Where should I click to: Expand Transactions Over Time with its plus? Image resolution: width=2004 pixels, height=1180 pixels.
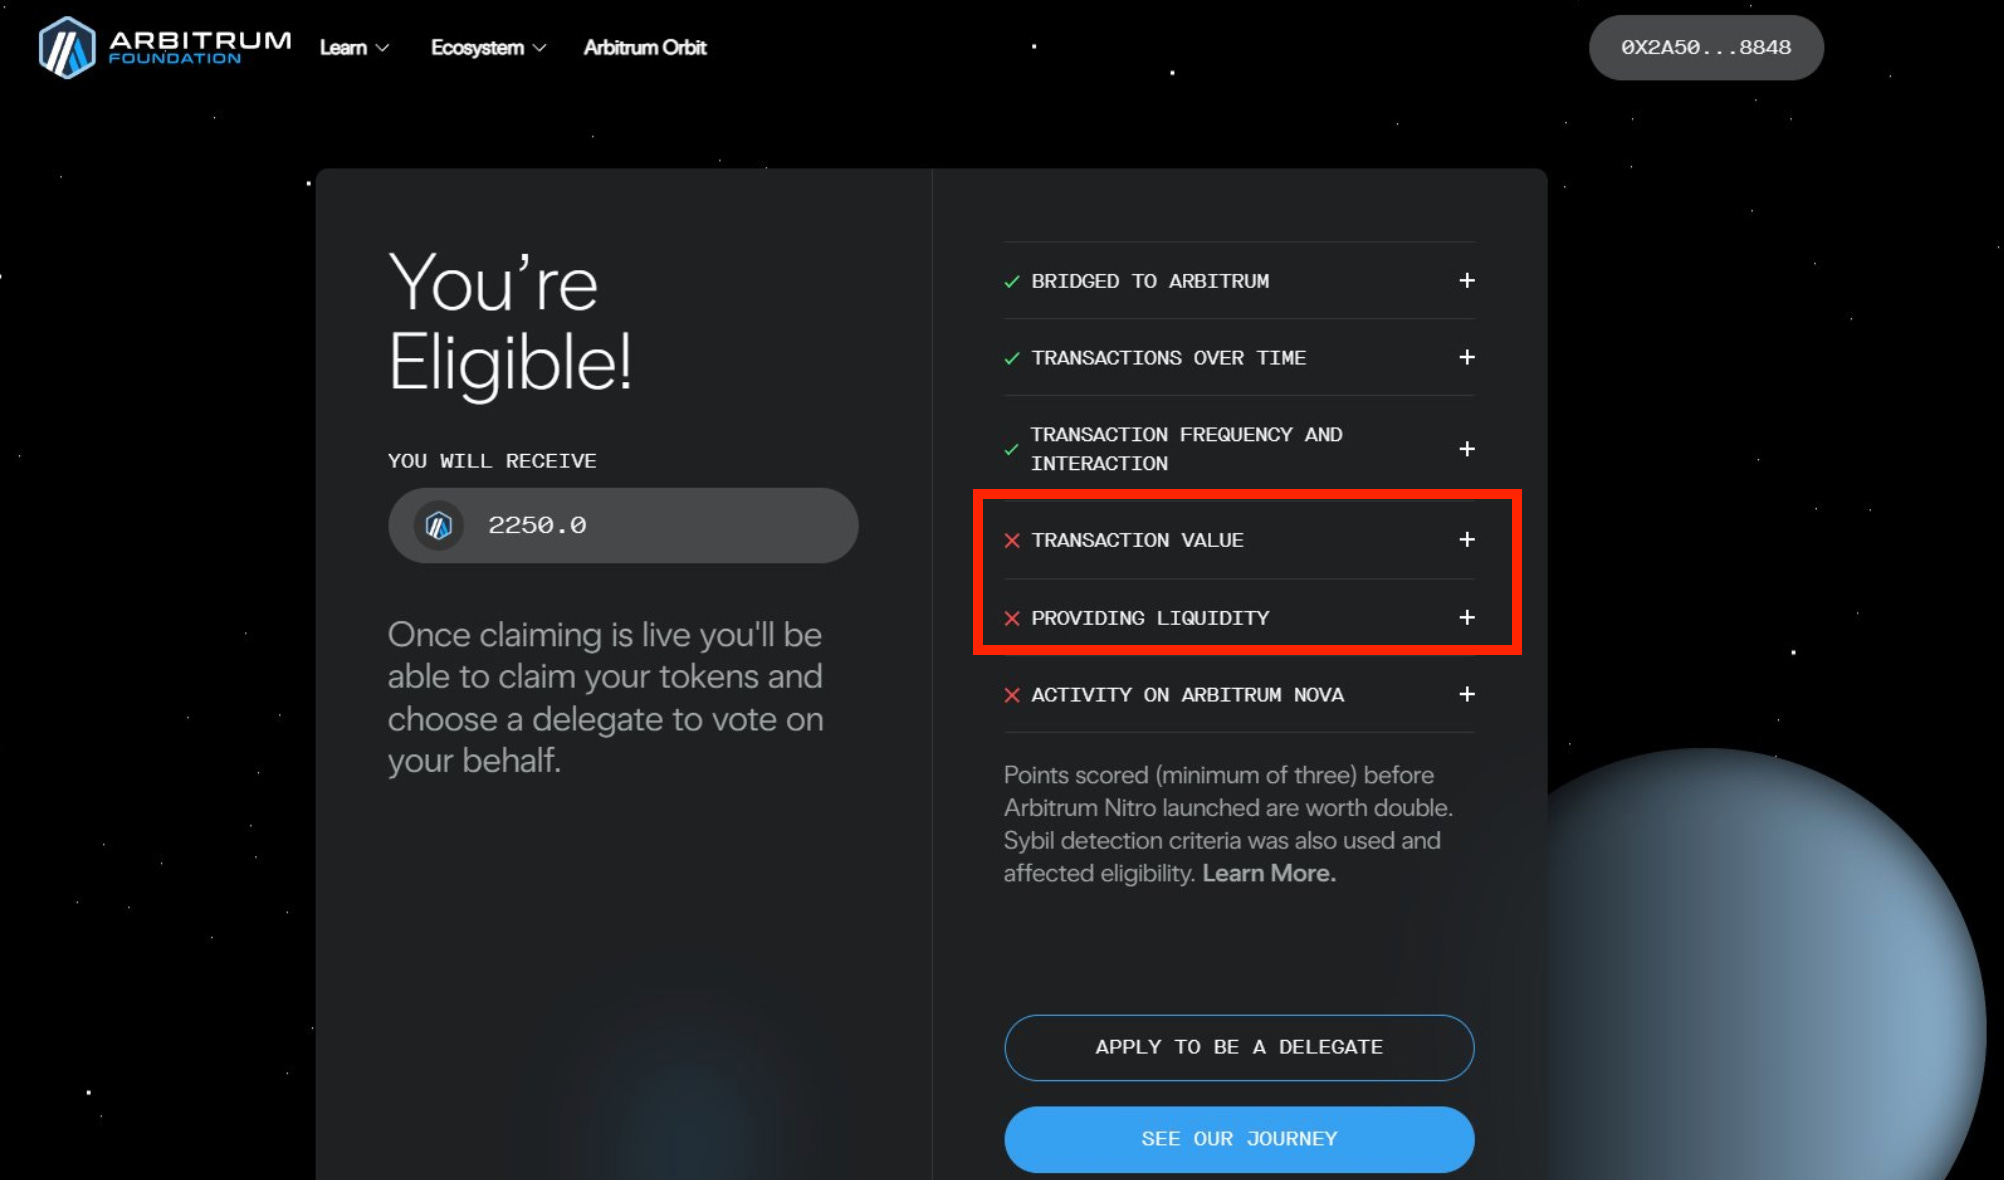[1467, 357]
